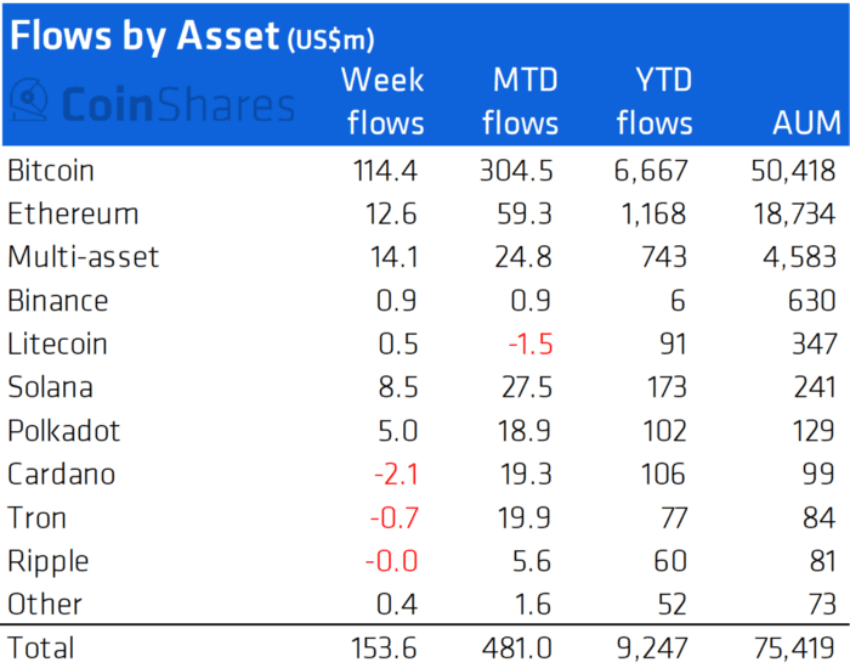
Task: Click the YTD flows column header
Action: click(x=655, y=101)
